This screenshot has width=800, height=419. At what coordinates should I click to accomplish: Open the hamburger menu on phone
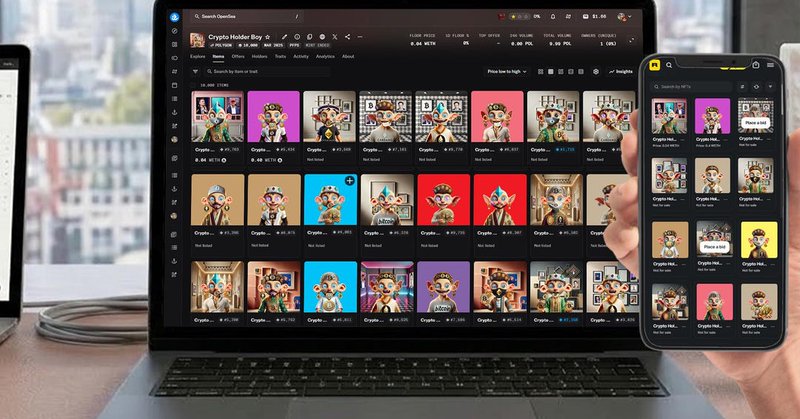coord(770,65)
